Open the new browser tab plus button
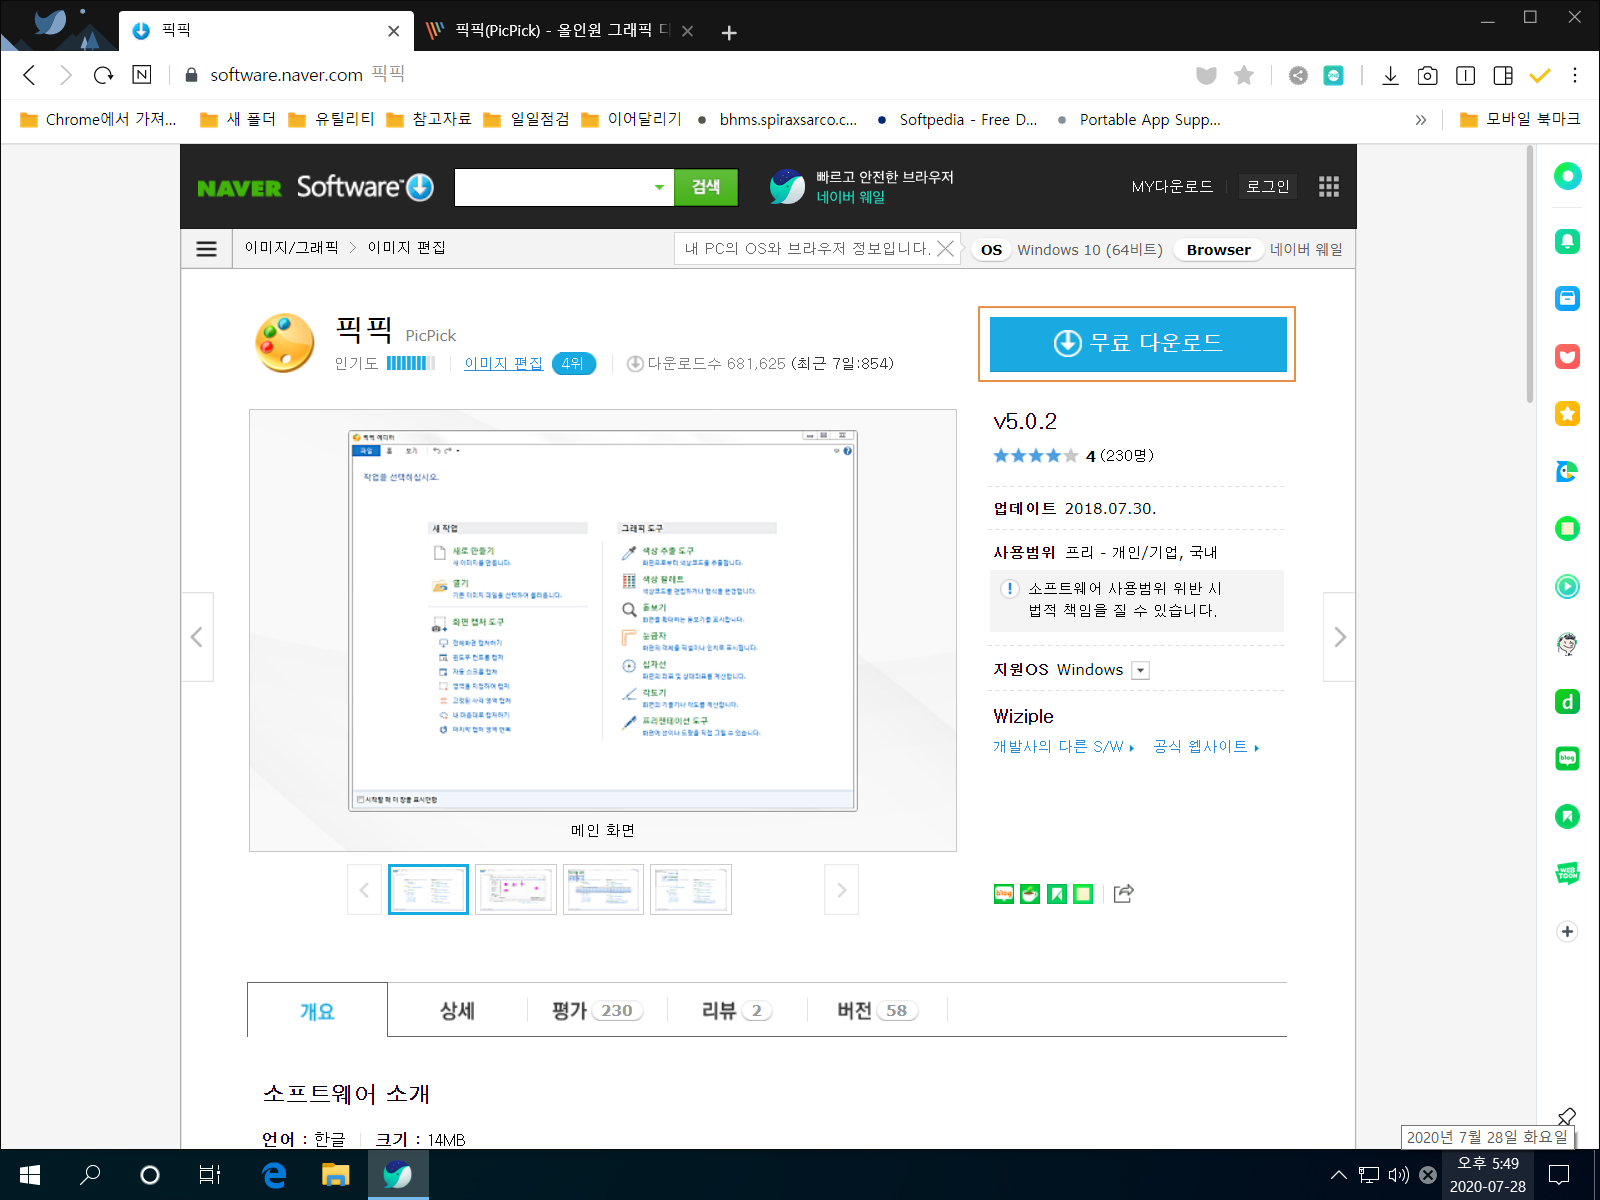This screenshot has width=1600, height=1200. click(729, 33)
